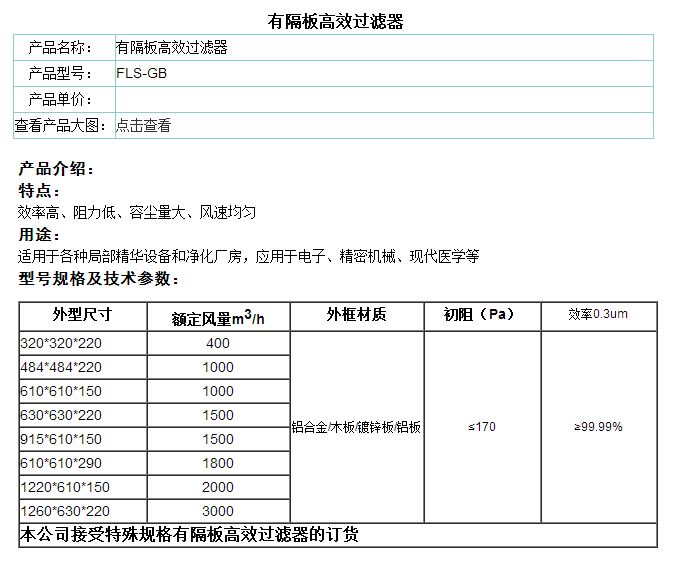Click the 用途 heading
The height and width of the screenshot is (566, 676).
pyautogui.click(x=38, y=235)
